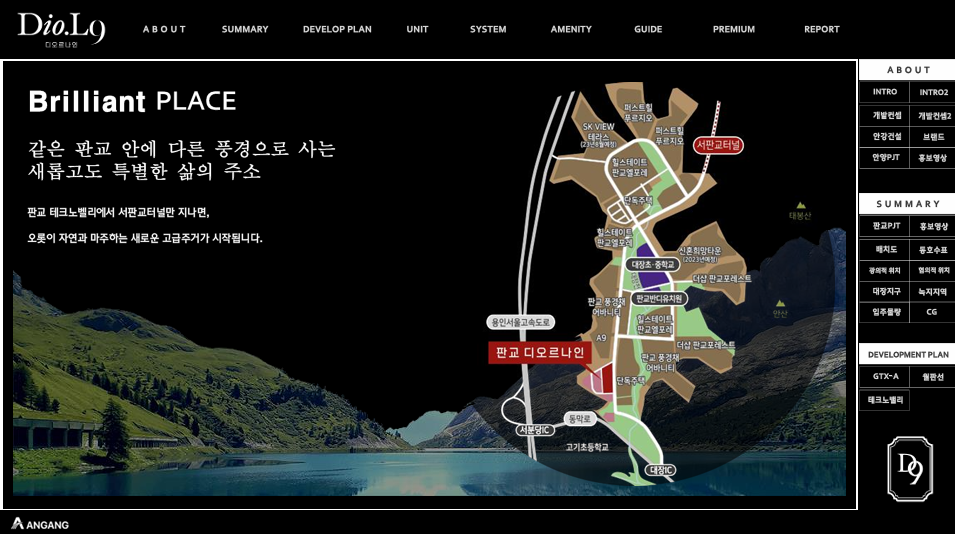
Task: Open the 판교PJT page
Action: pyautogui.click(x=884, y=226)
